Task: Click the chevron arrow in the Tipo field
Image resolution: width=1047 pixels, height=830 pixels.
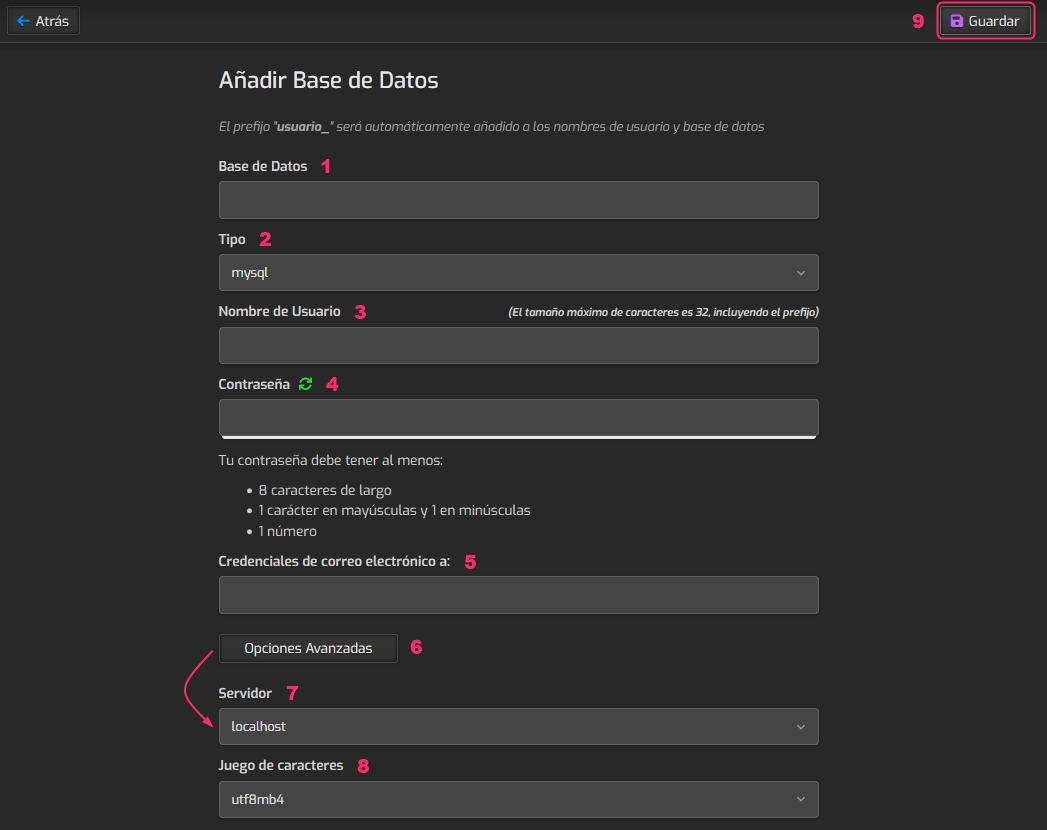Action: [x=801, y=273]
